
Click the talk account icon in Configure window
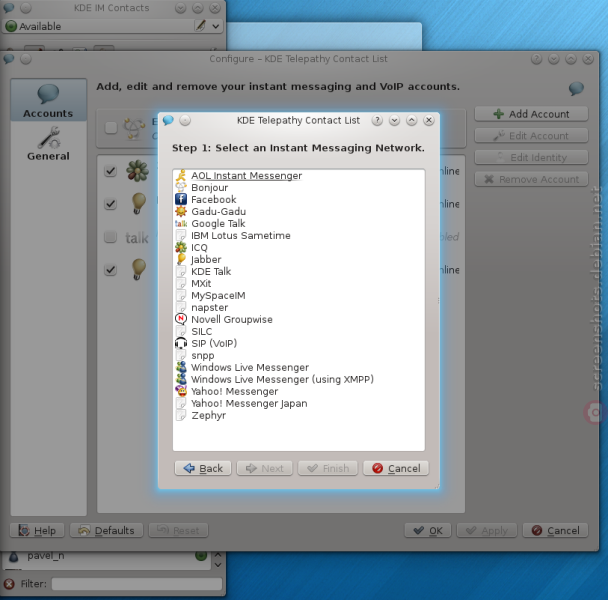coord(137,237)
